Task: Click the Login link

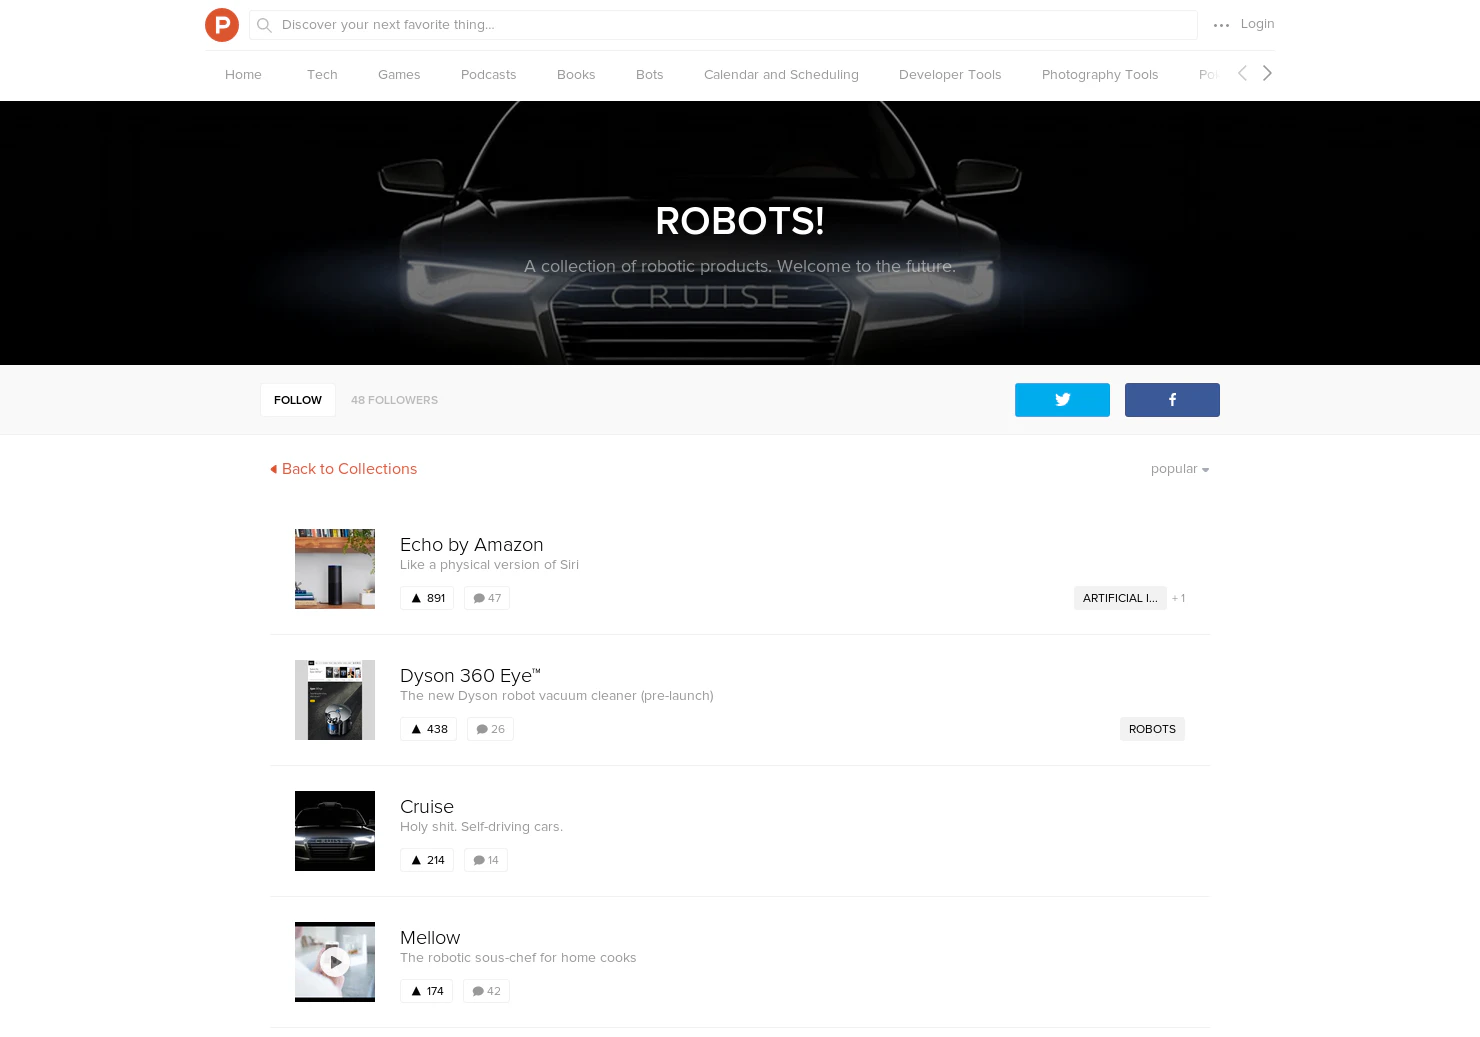Action: (x=1257, y=24)
